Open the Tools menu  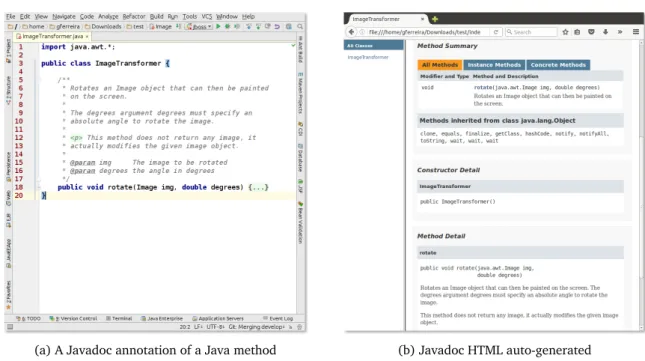coord(190,16)
